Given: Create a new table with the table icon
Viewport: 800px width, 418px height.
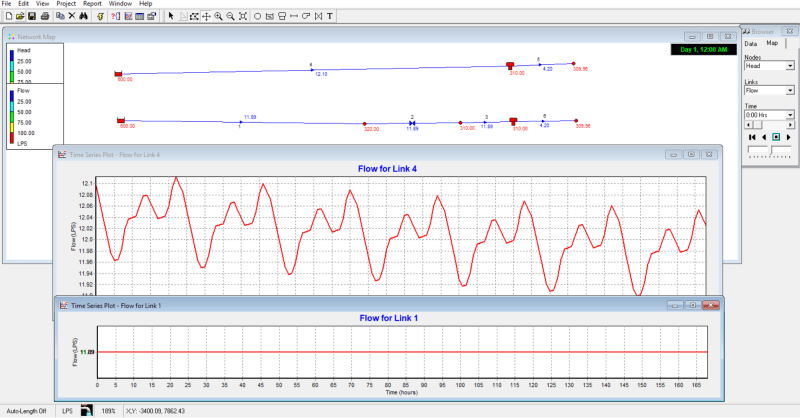Looking at the screenshot, I should (140, 16).
